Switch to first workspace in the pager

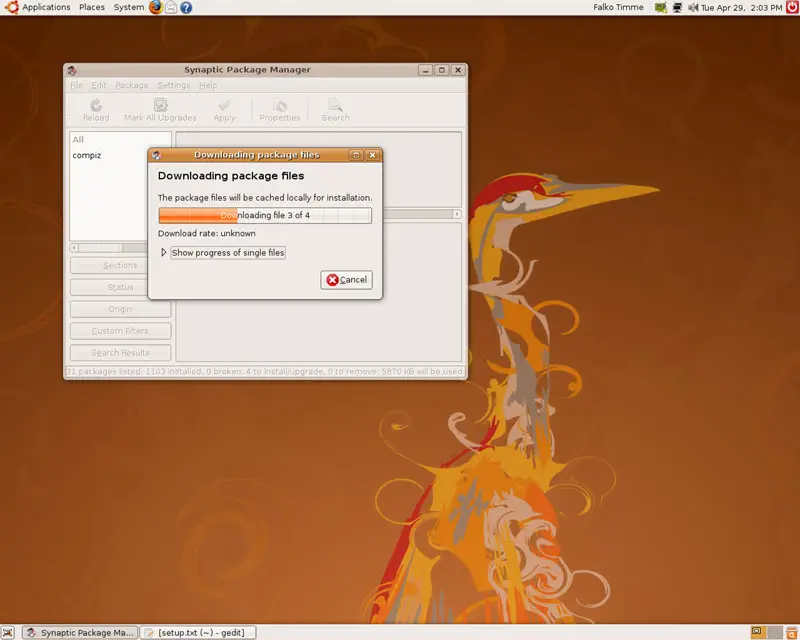click(x=758, y=632)
